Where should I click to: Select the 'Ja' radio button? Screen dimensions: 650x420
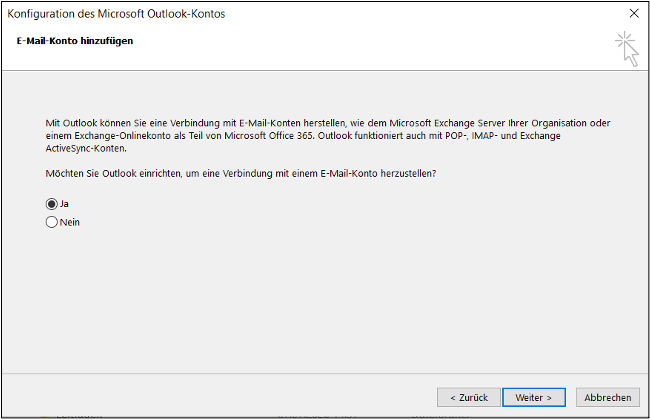[x=52, y=203]
